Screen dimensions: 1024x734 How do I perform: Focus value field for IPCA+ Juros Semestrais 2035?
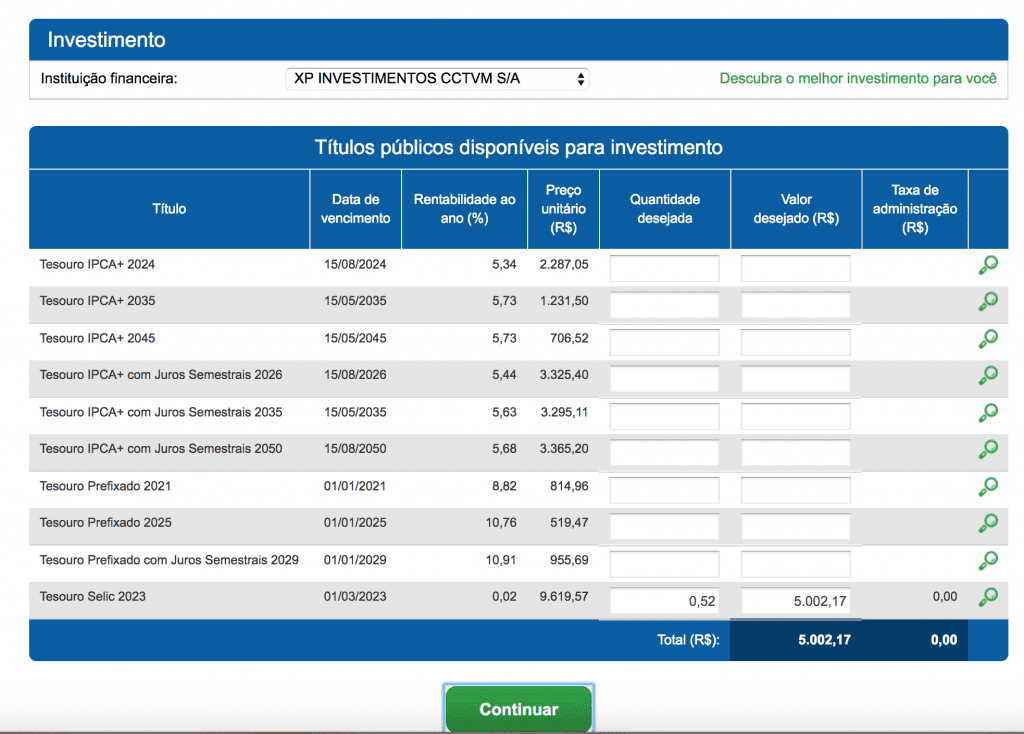(795, 416)
